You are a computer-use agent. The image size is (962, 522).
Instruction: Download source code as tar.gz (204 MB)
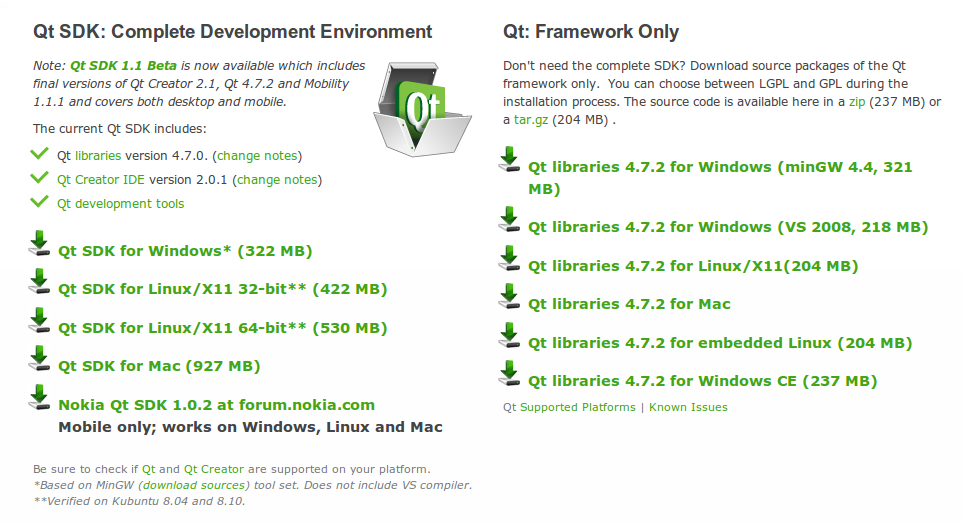531,120
